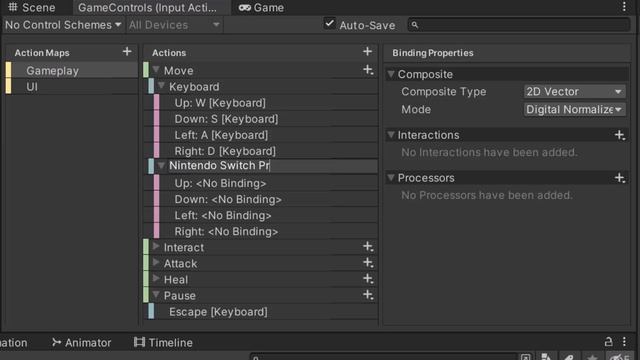Collapse the Keyboard composite binding
The image size is (640, 360).
(161, 86)
